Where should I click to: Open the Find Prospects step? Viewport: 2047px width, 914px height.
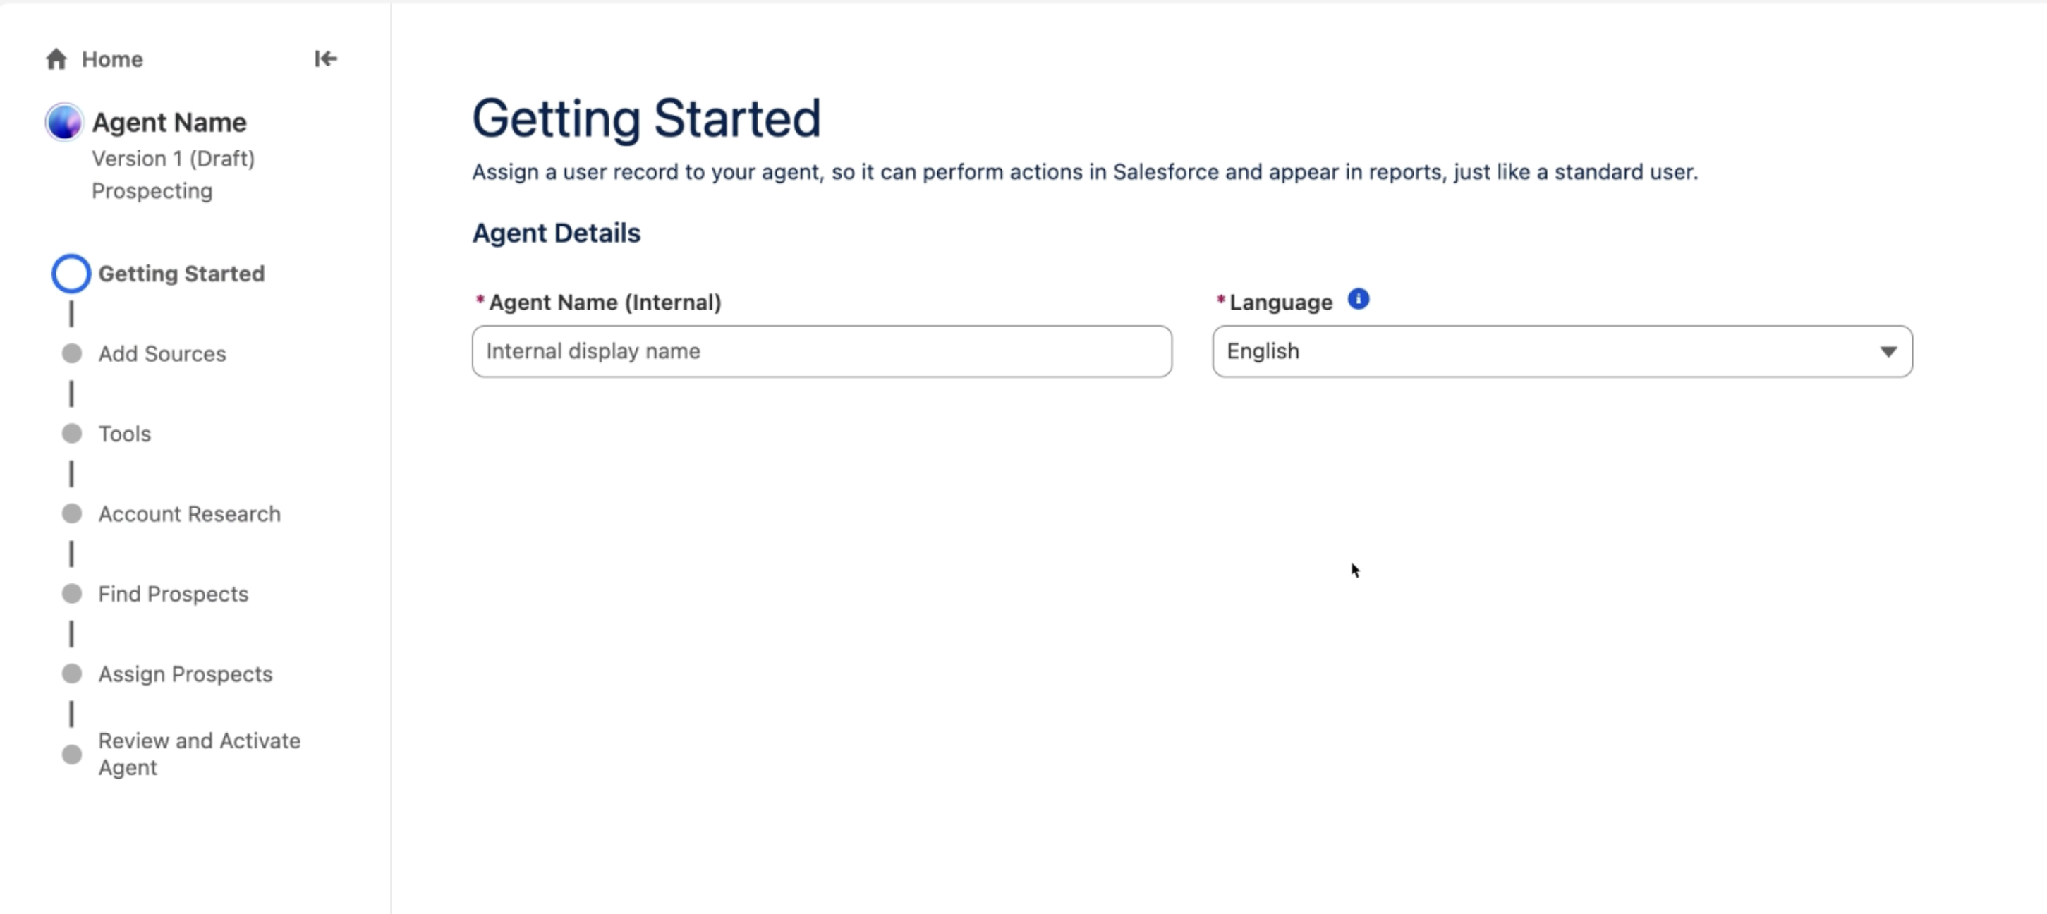pos(173,593)
